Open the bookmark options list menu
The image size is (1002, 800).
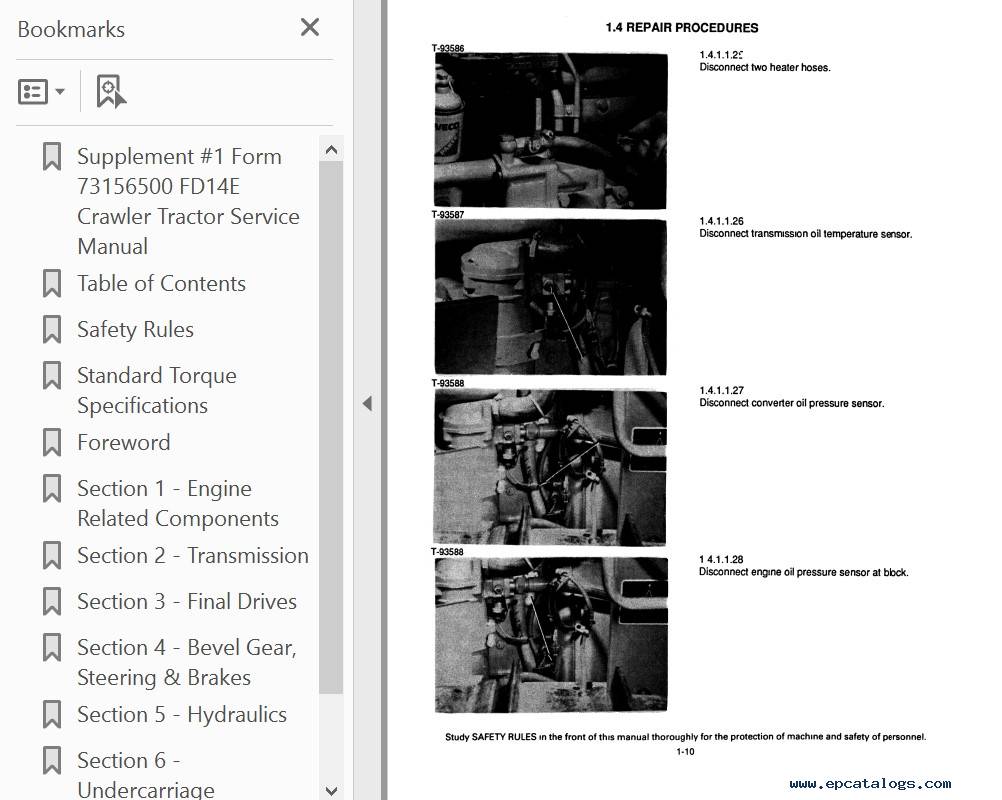42,91
